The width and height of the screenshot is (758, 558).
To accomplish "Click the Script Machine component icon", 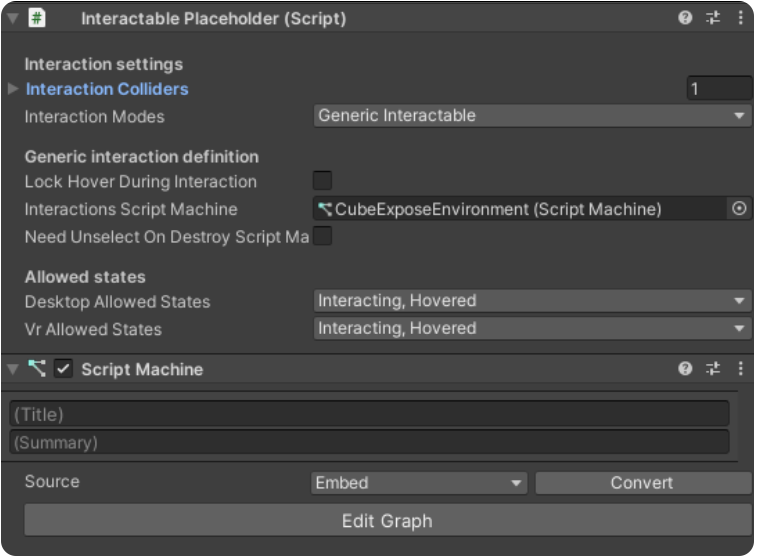I will [x=37, y=369].
